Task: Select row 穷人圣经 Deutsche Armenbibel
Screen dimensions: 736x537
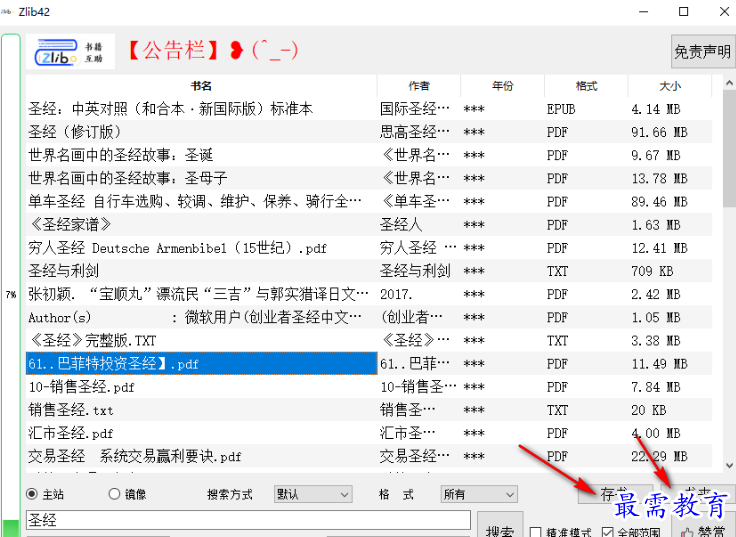Action: point(369,248)
